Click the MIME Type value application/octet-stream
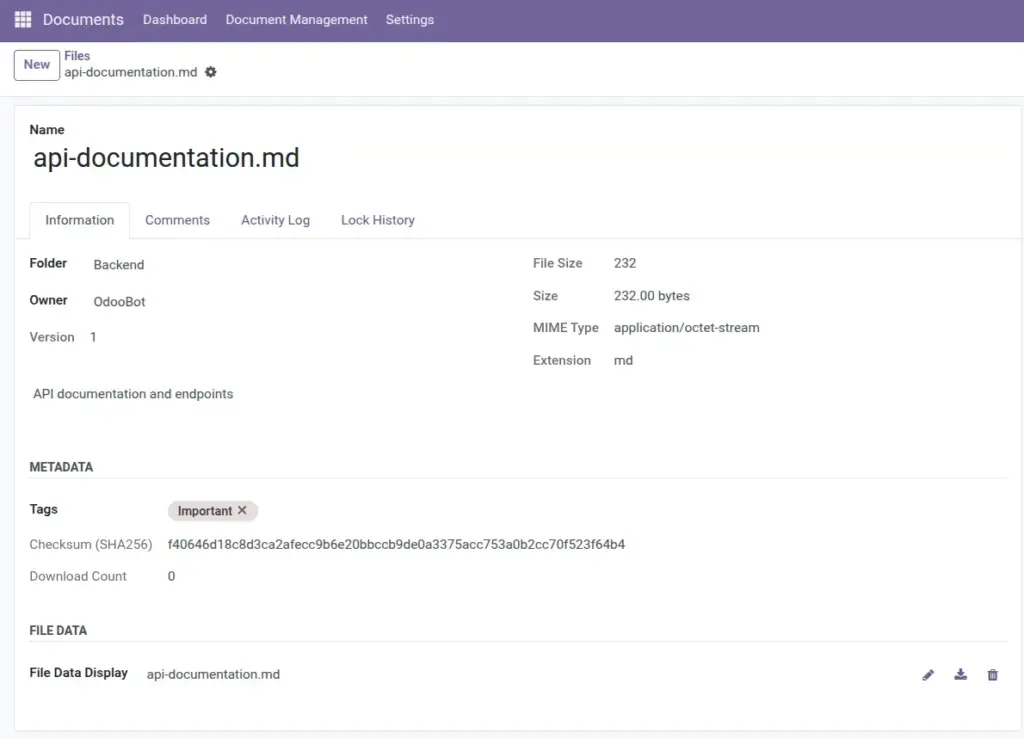Image resolution: width=1024 pixels, height=739 pixels. 686,328
